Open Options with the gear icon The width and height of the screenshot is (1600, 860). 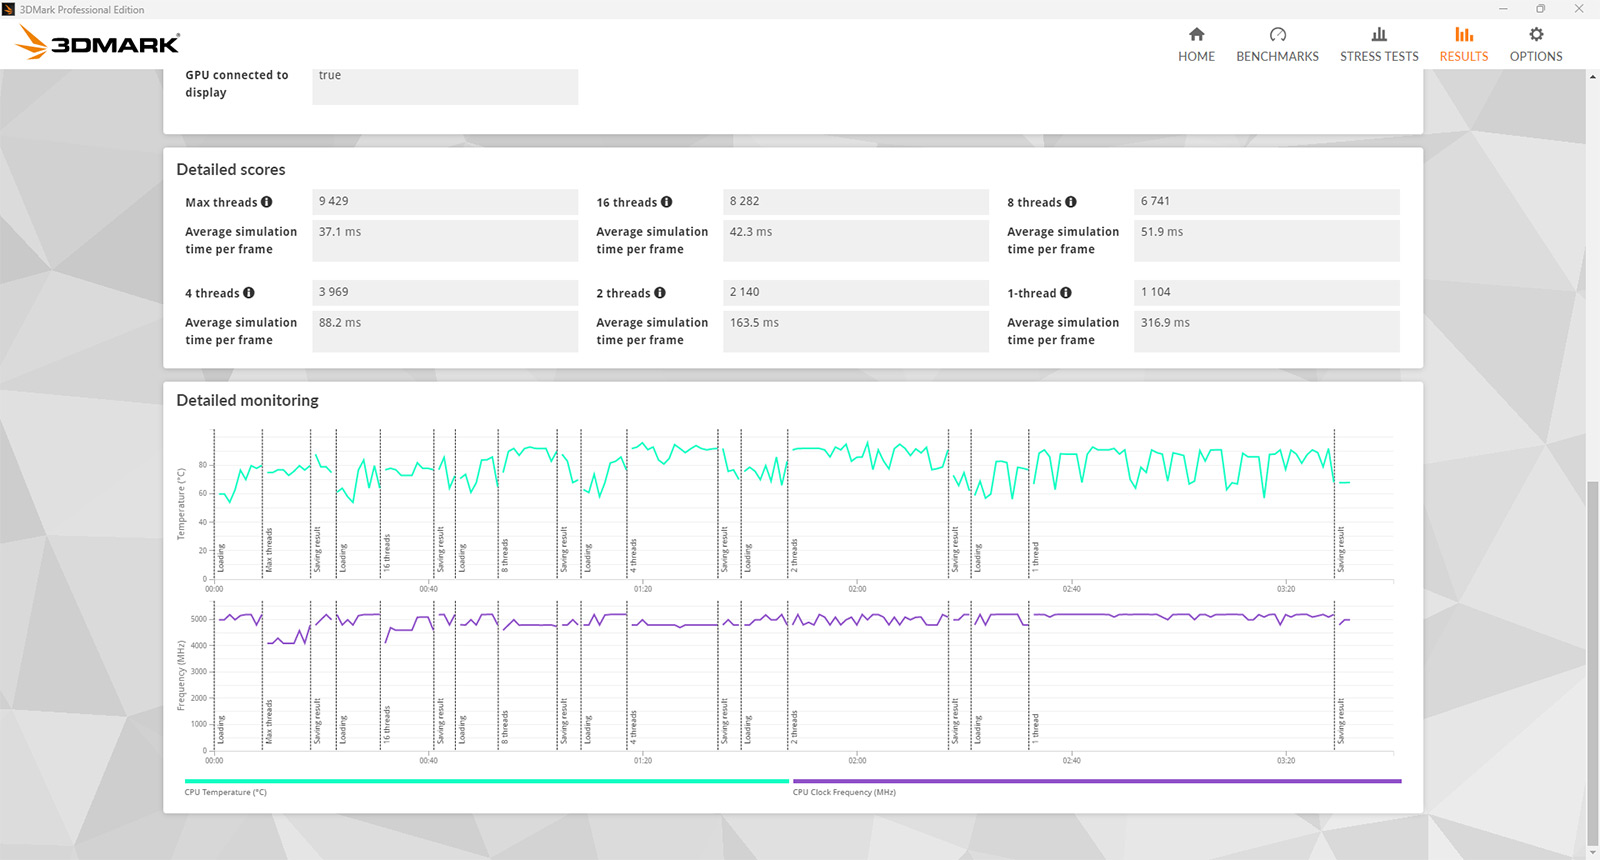coord(1536,34)
